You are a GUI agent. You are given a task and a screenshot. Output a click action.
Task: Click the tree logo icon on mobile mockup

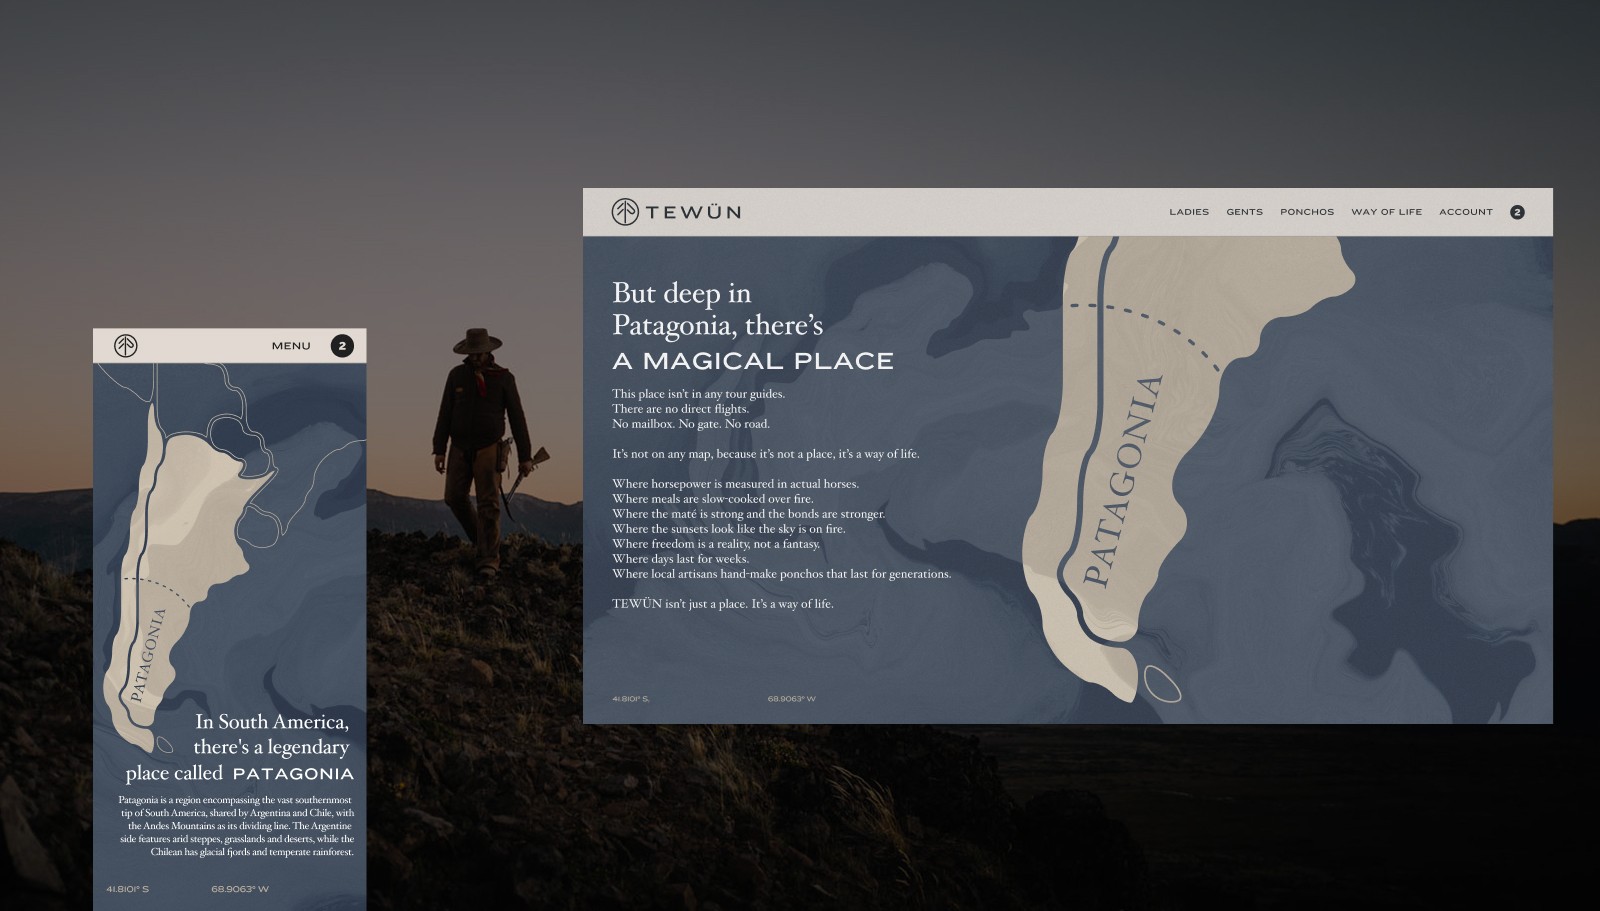point(125,346)
